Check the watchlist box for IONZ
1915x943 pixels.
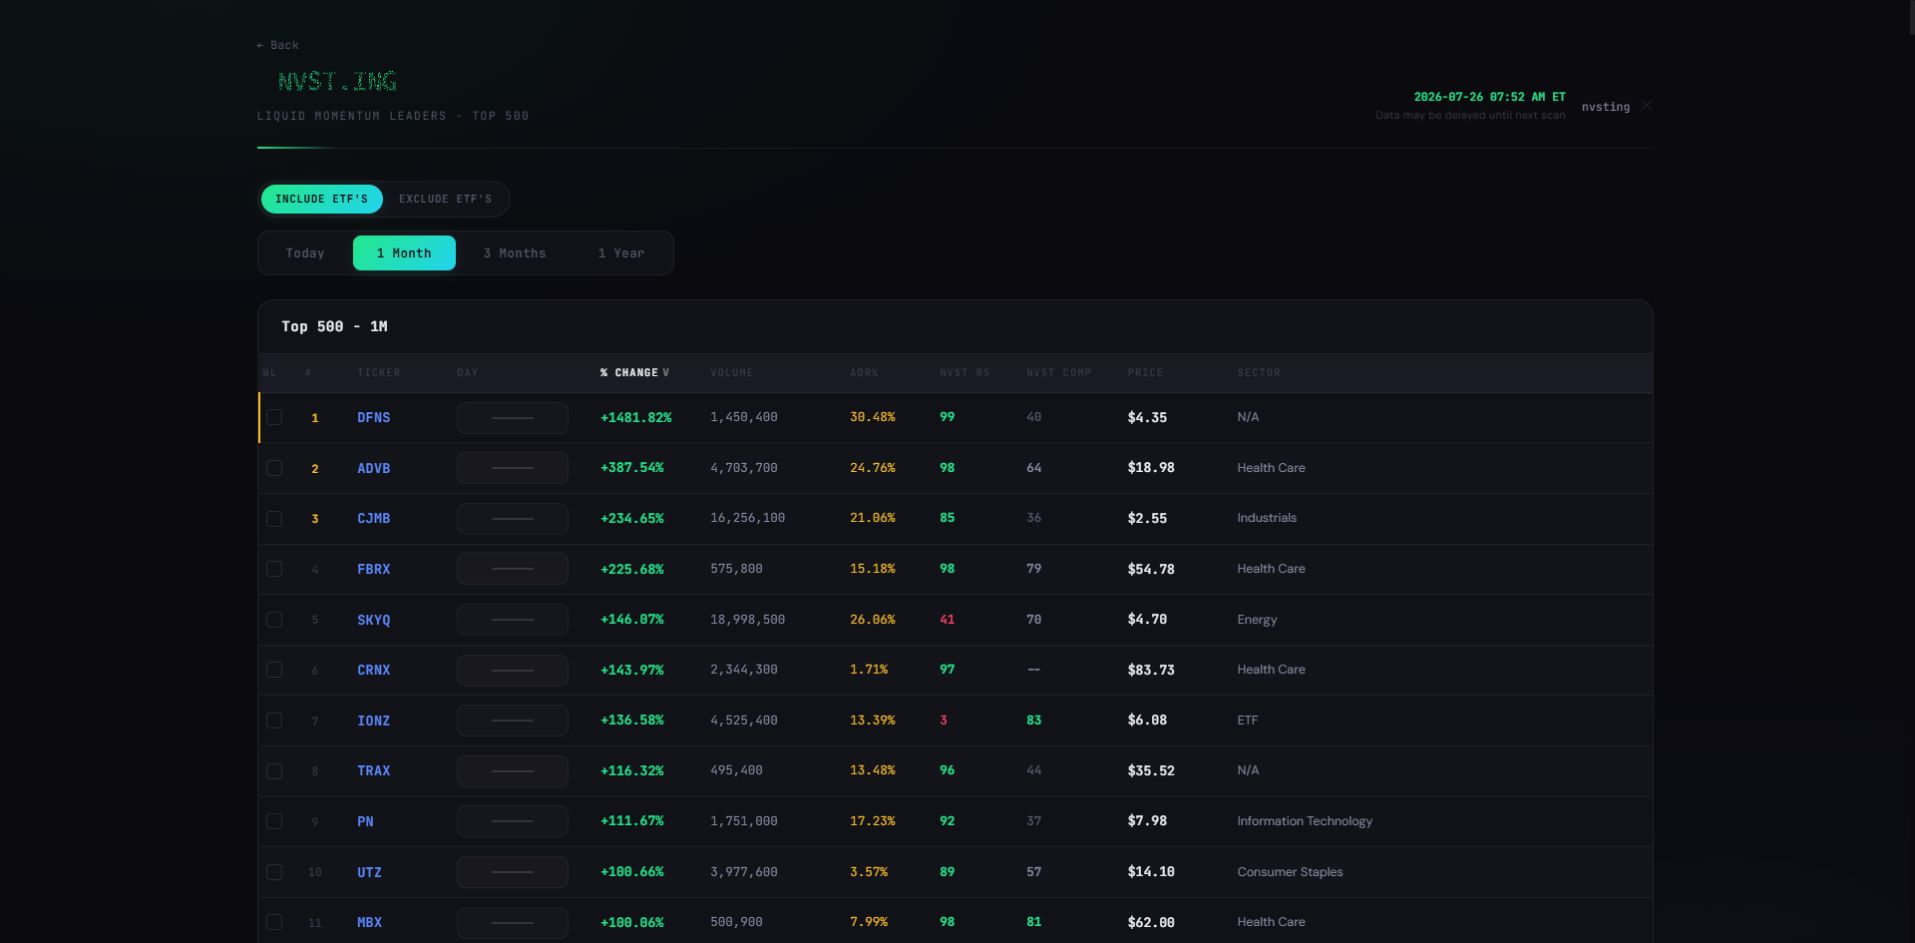274,720
